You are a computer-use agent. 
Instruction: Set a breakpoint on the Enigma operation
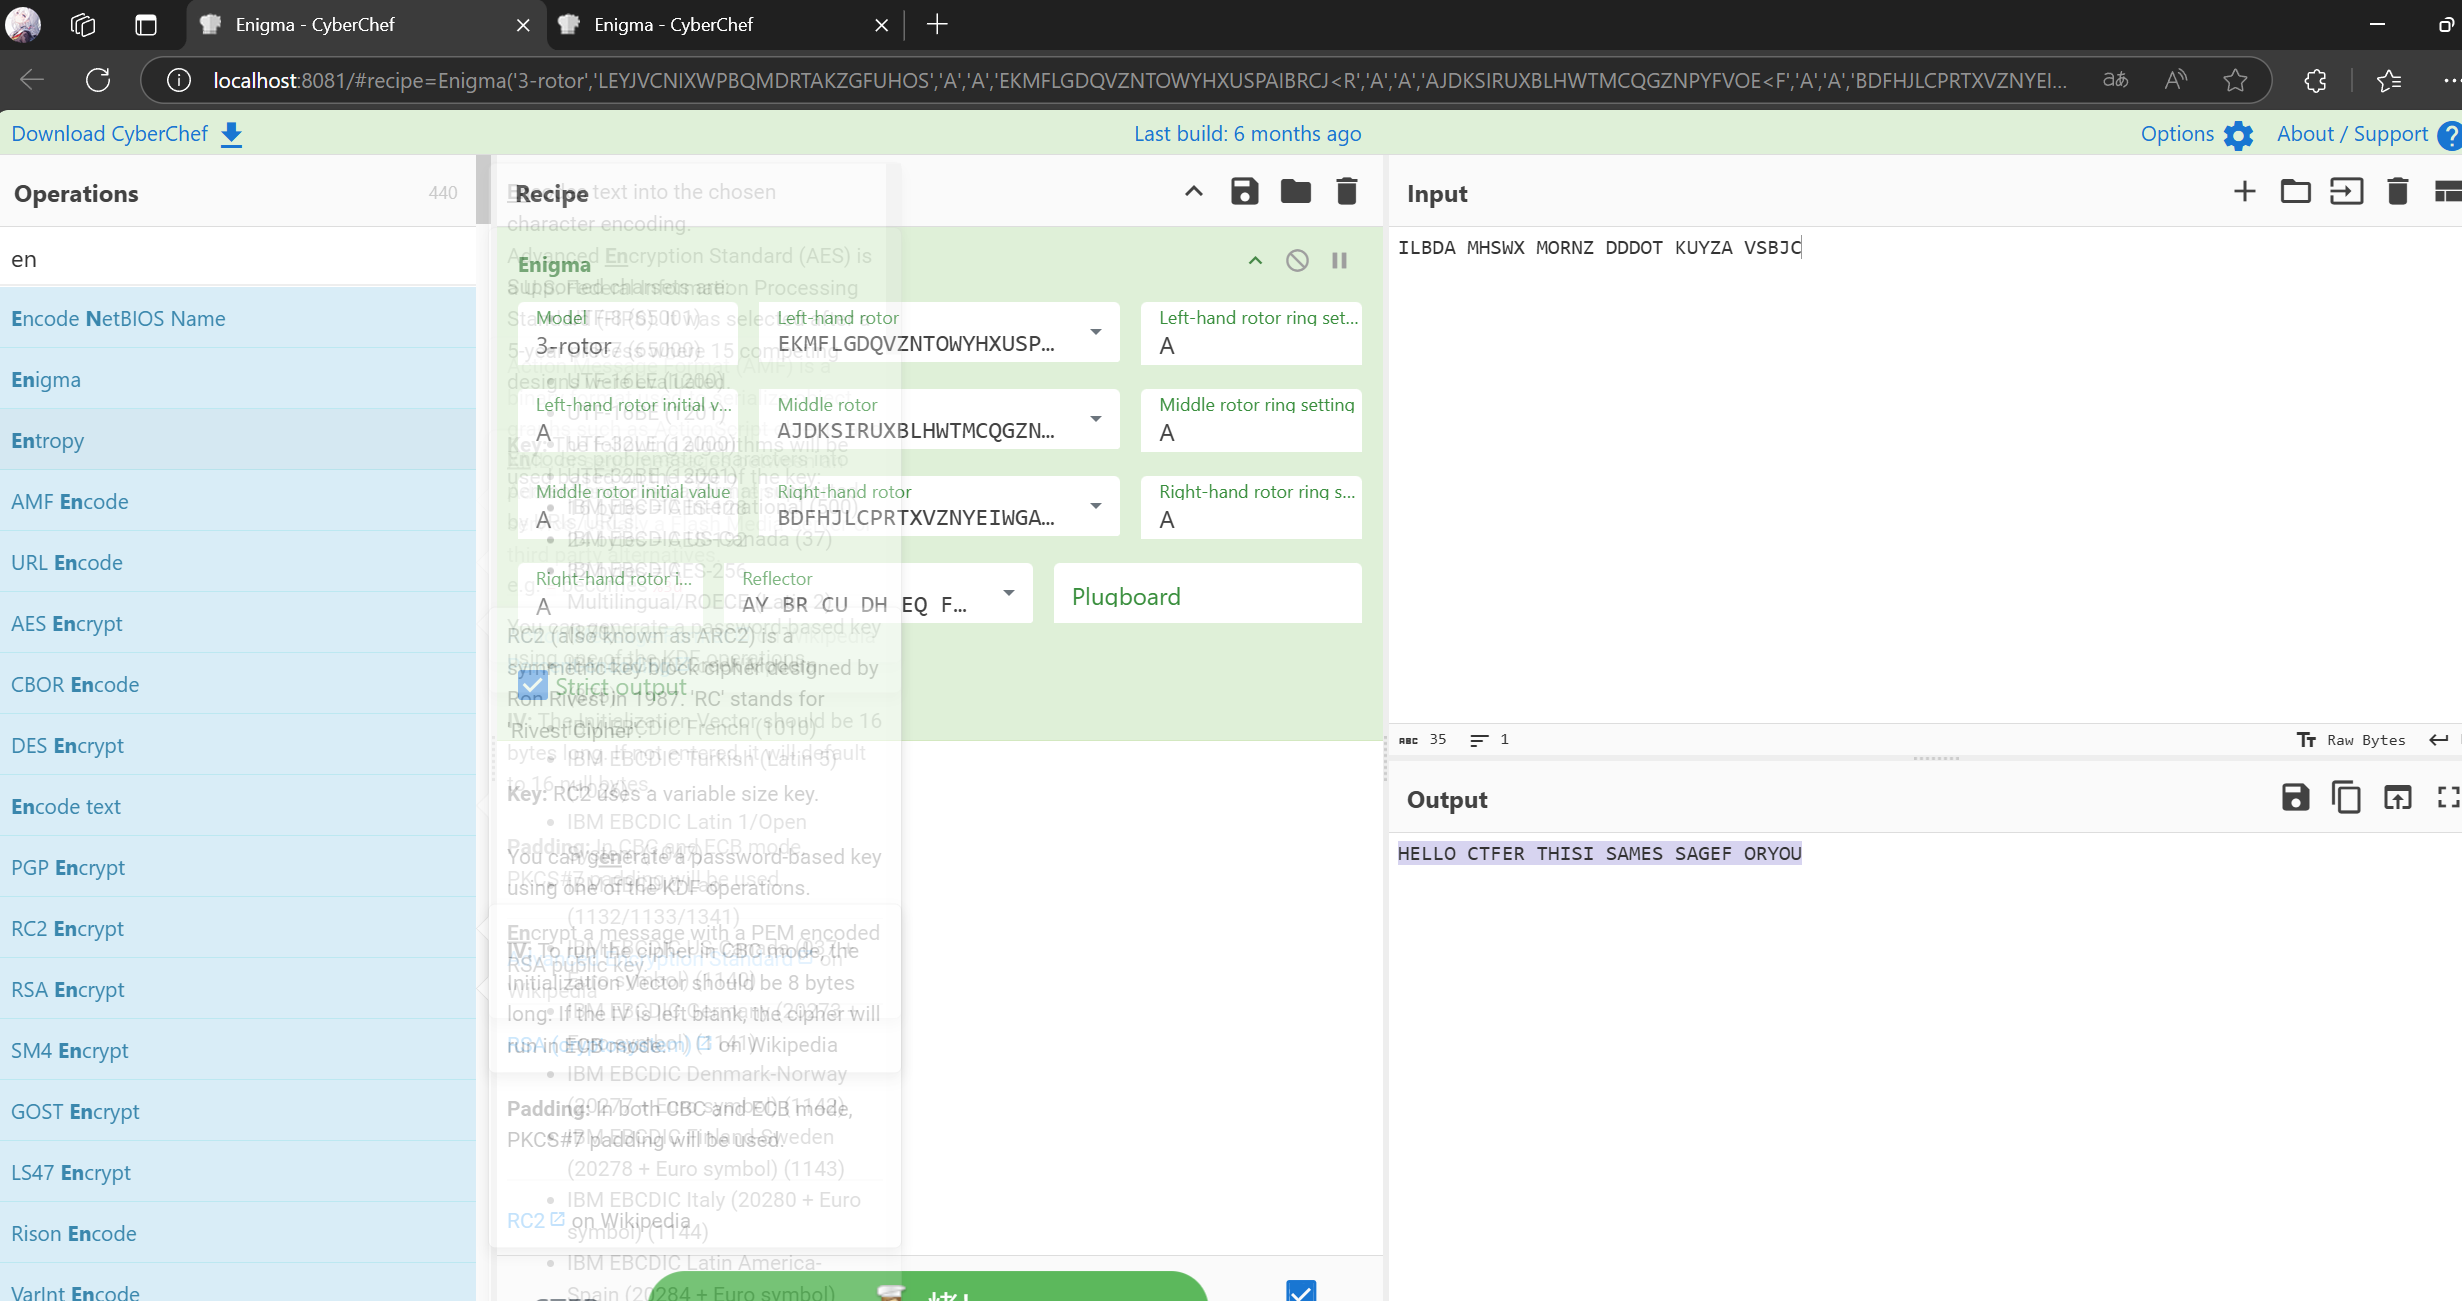[1339, 261]
